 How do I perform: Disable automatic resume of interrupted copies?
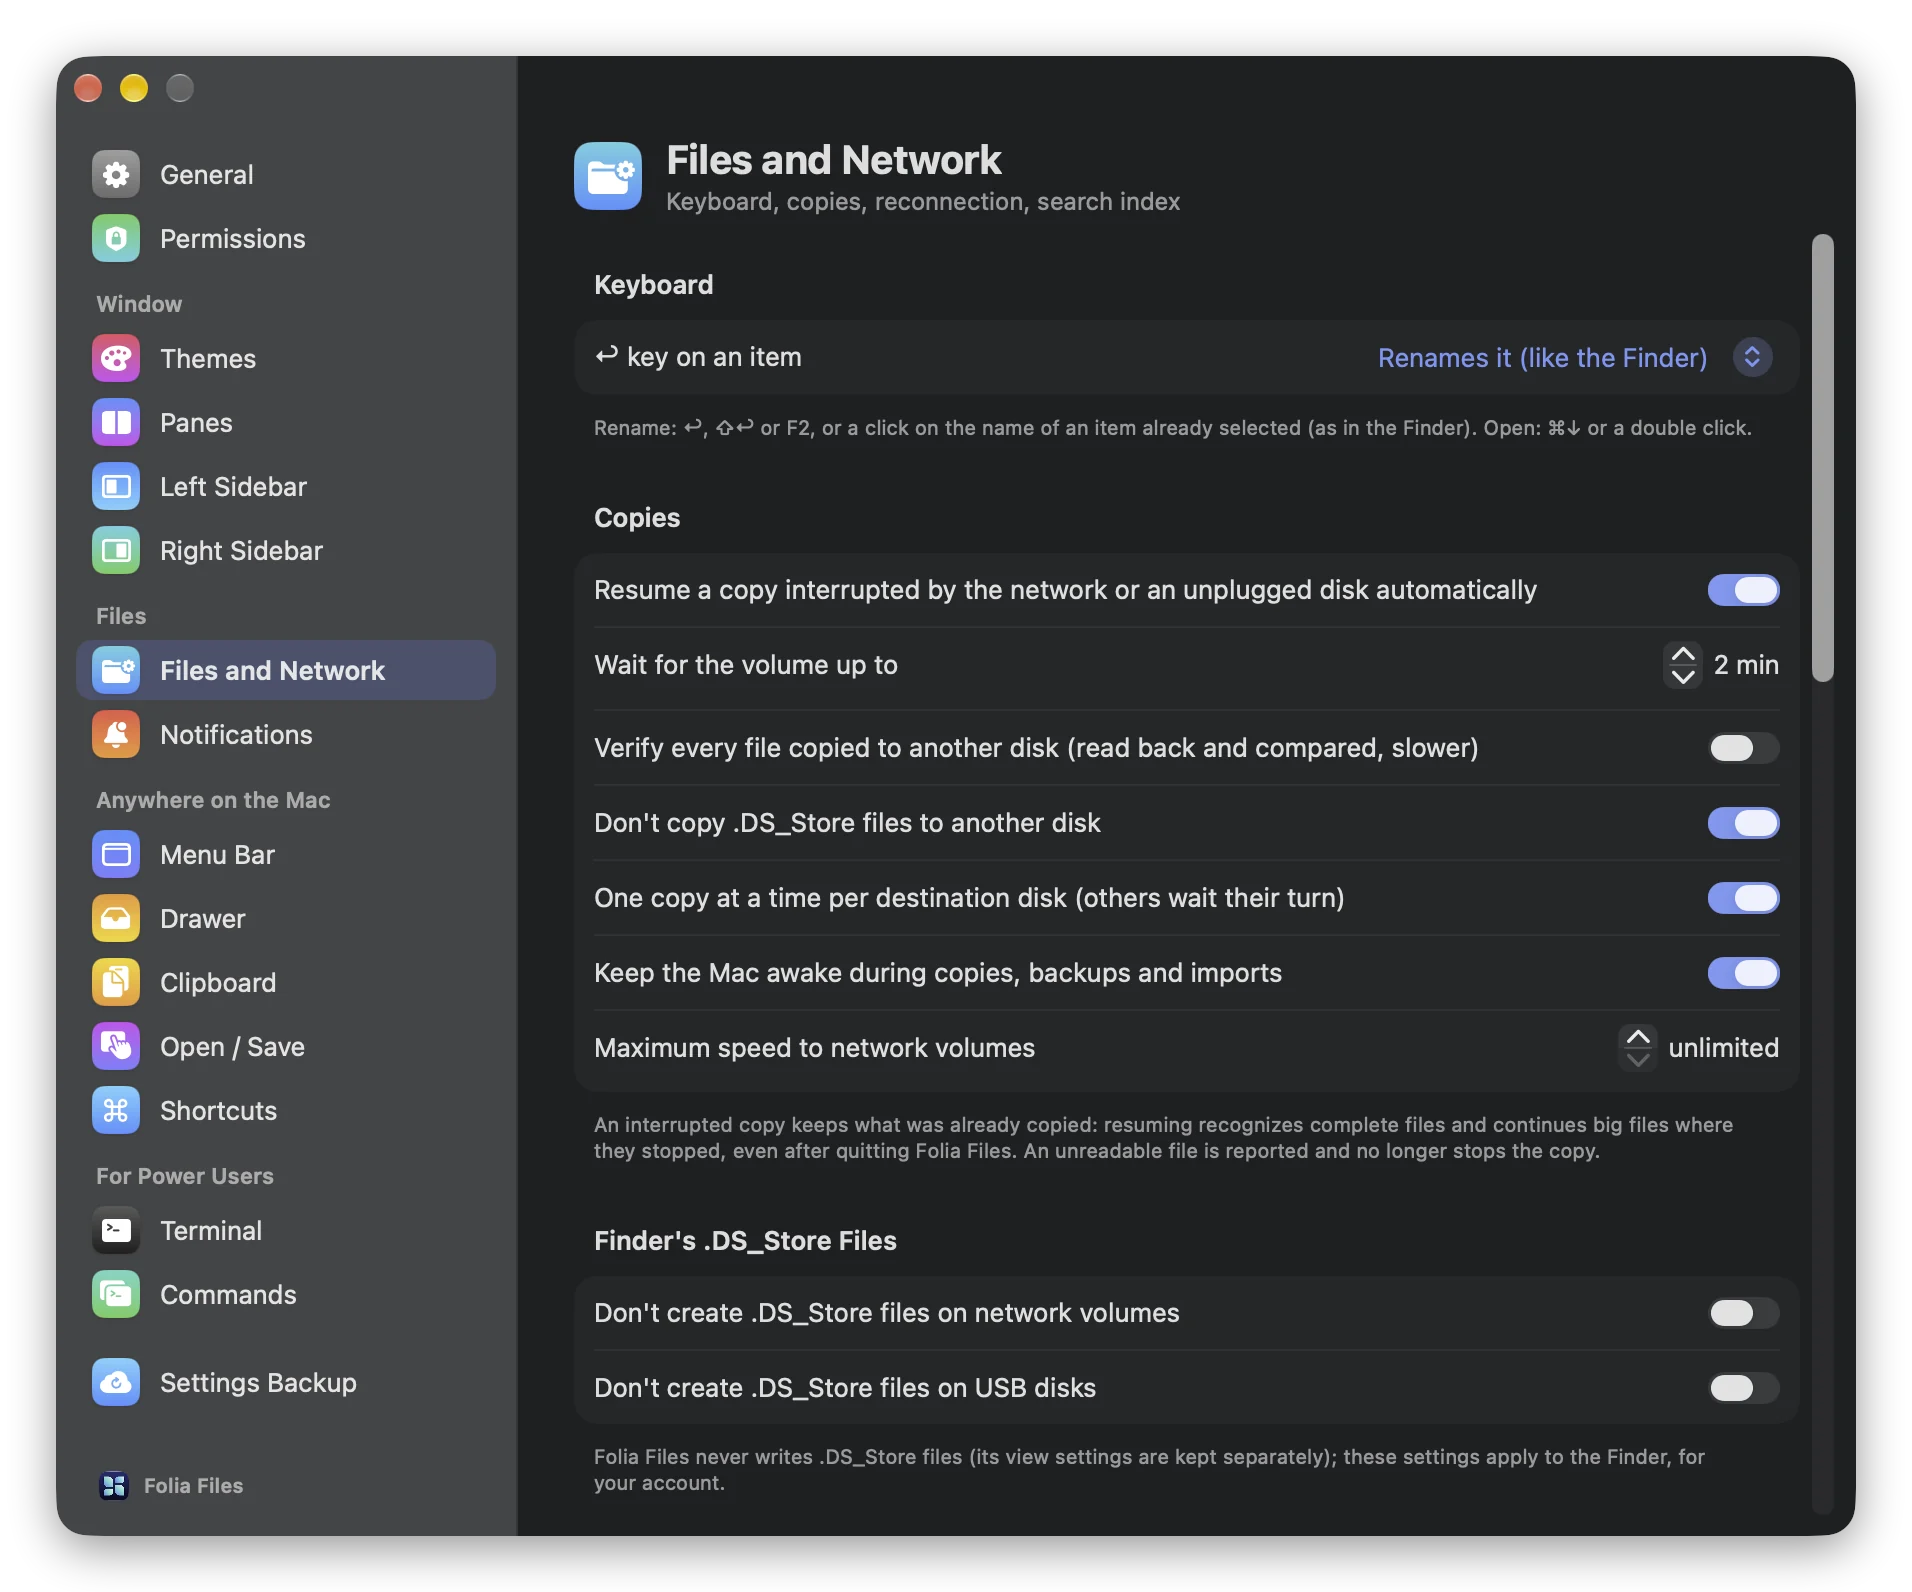pyautogui.click(x=1743, y=590)
